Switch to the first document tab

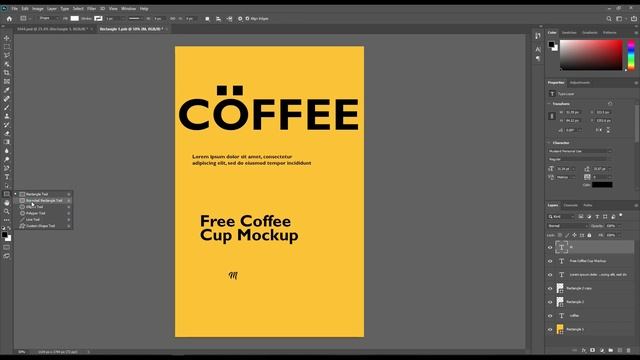(x=52, y=29)
